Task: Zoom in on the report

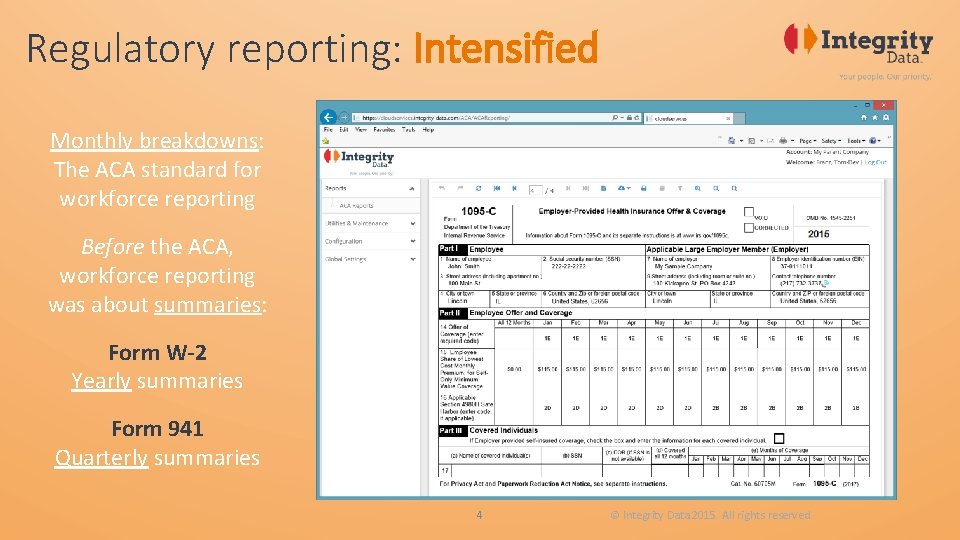Action: [698, 189]
